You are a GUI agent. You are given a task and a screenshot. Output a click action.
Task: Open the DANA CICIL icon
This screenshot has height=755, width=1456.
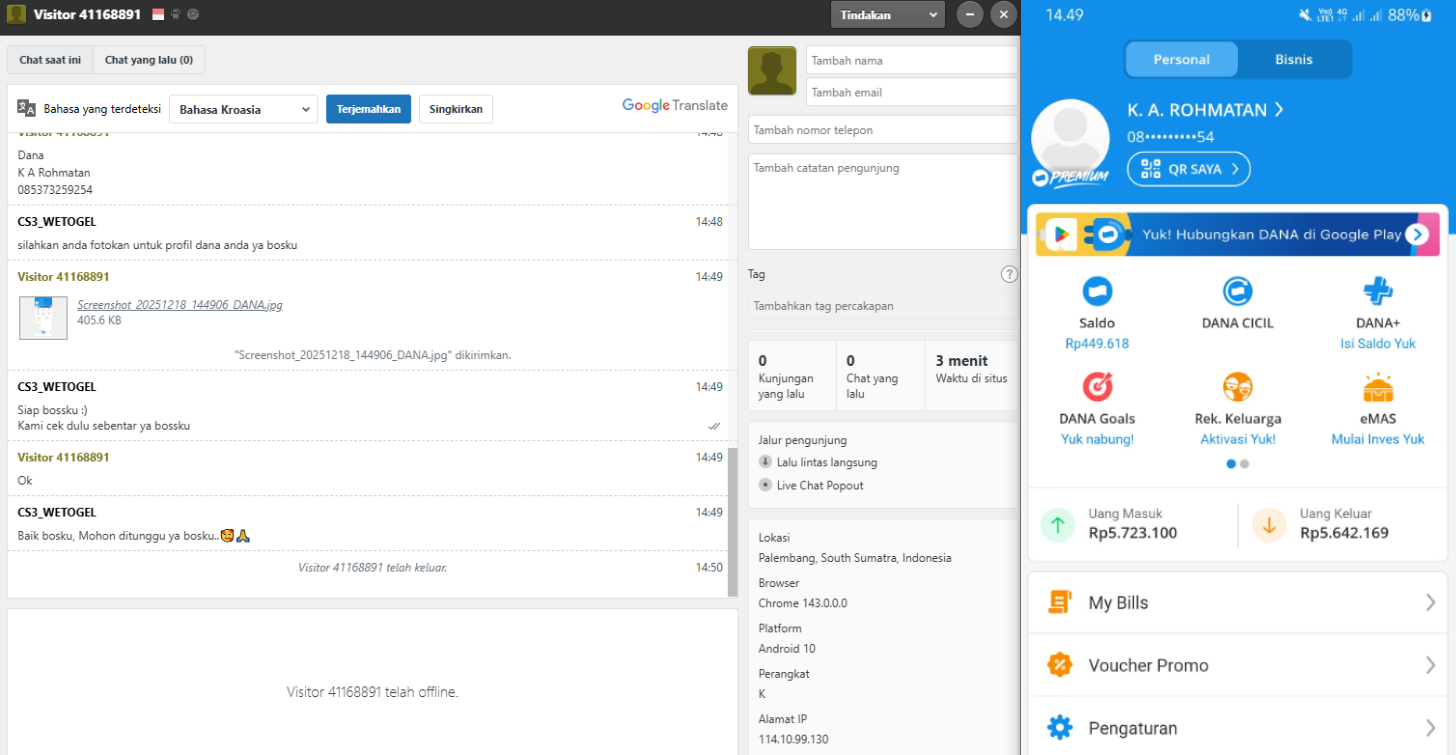click(x=1237, y=291)
